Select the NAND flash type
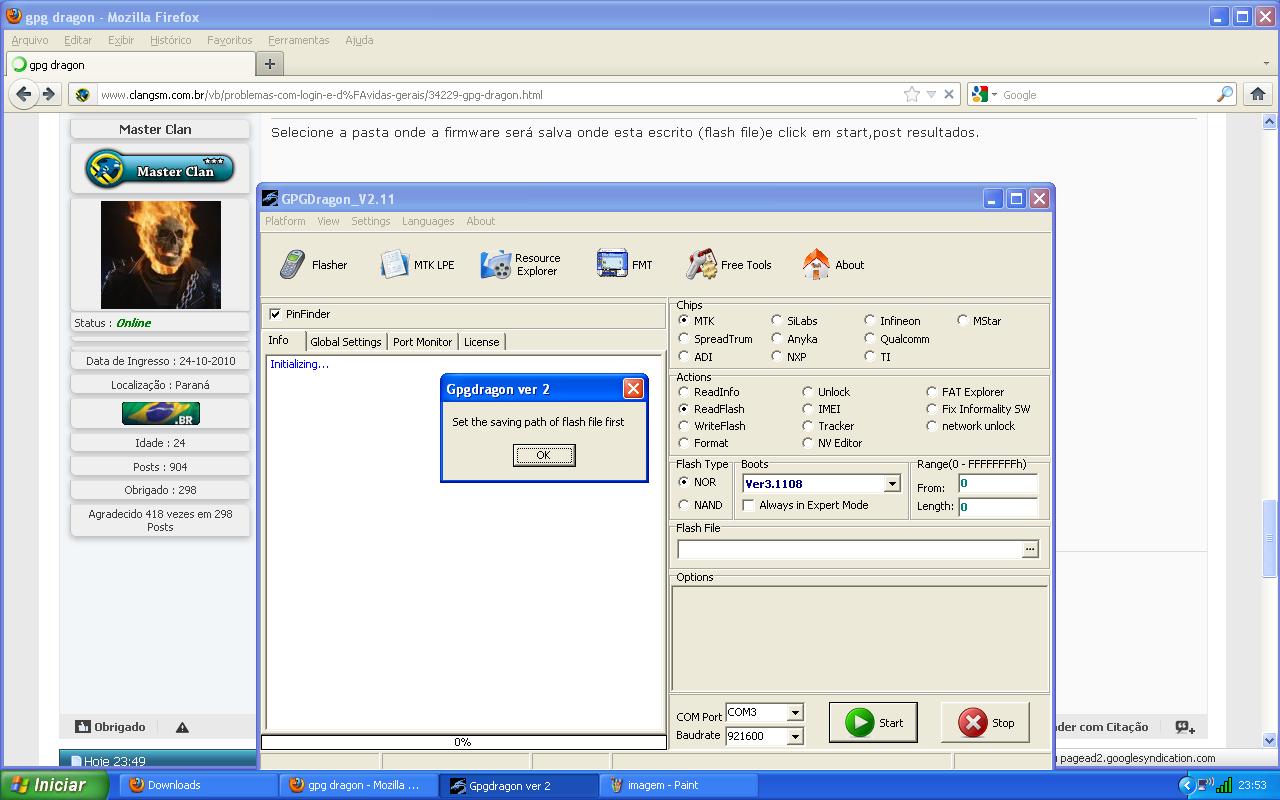Image resolution: width=1280 pixels, height=800 pixels. pyautogui.click(x=684, y=505)
